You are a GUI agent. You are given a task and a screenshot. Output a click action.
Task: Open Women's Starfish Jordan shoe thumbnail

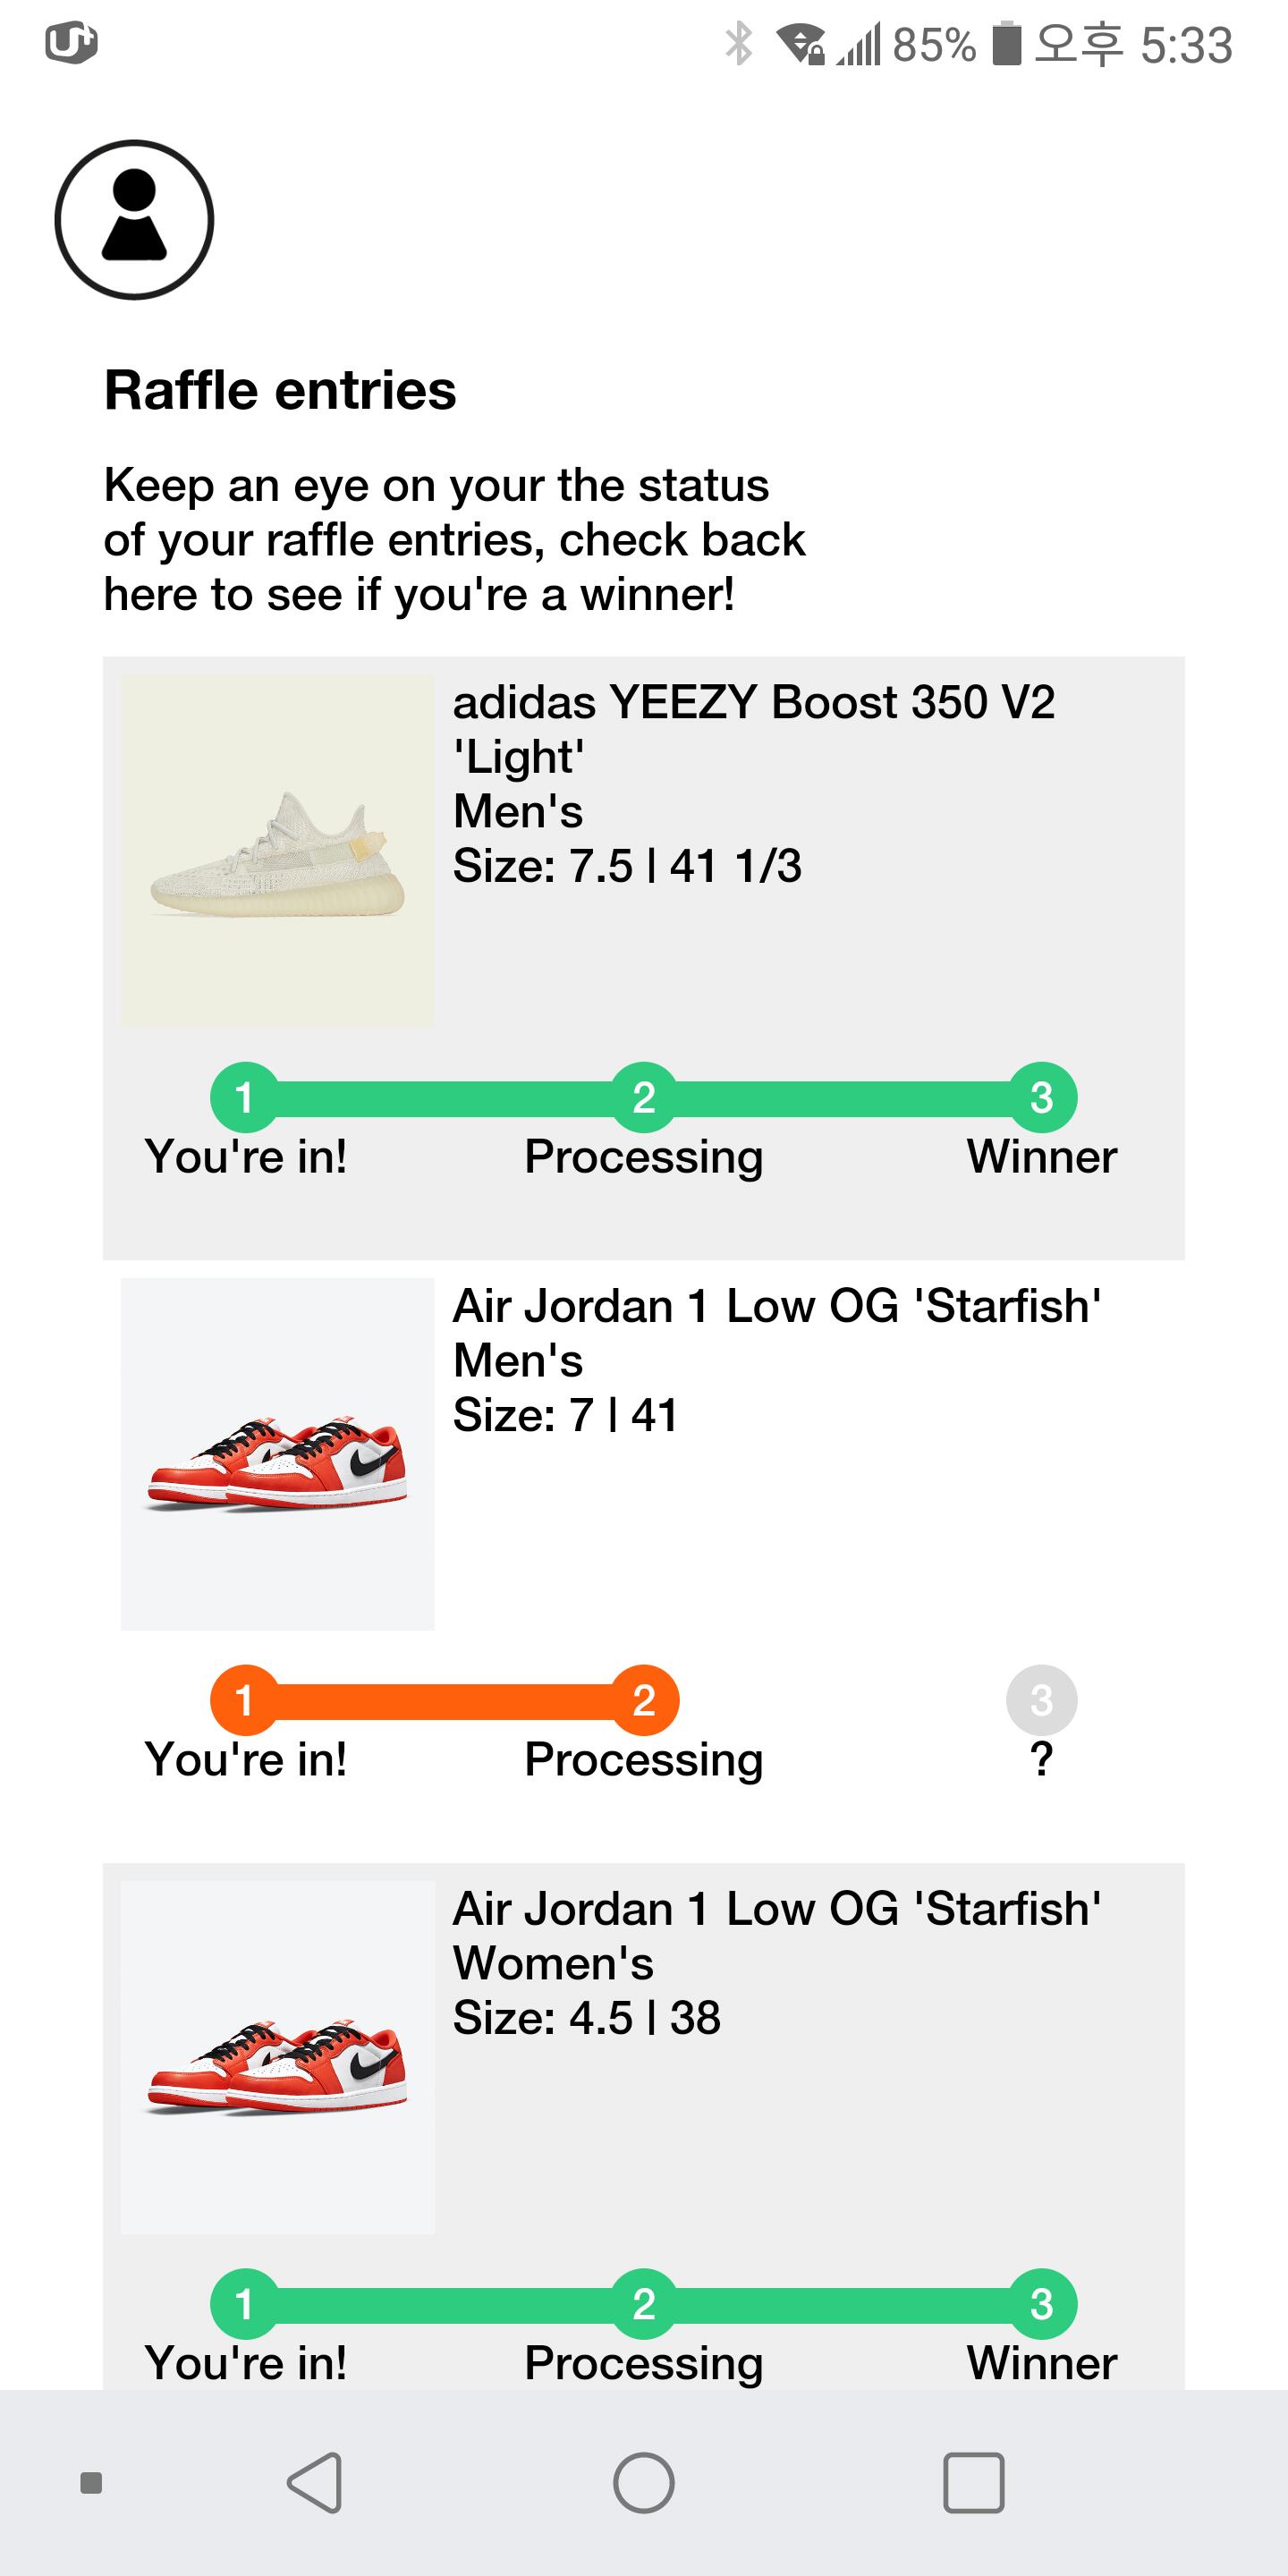[x=277, y=2057]
